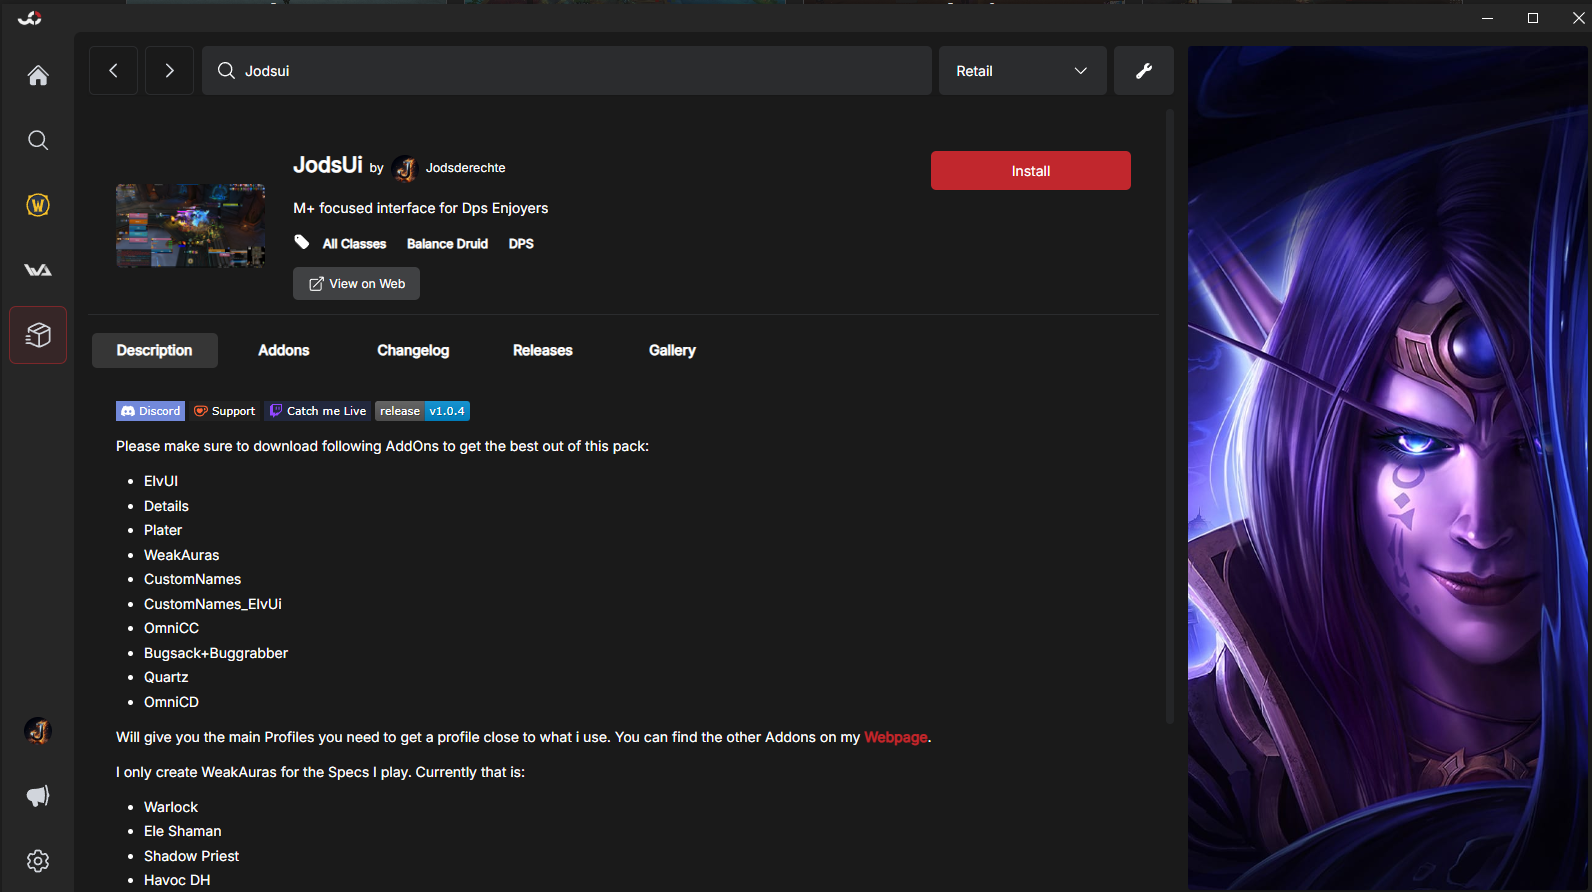This screenshot has width=1592, height=892.
Task: Click the JodsUi preview thumbnail
Action: pos(190,226)
